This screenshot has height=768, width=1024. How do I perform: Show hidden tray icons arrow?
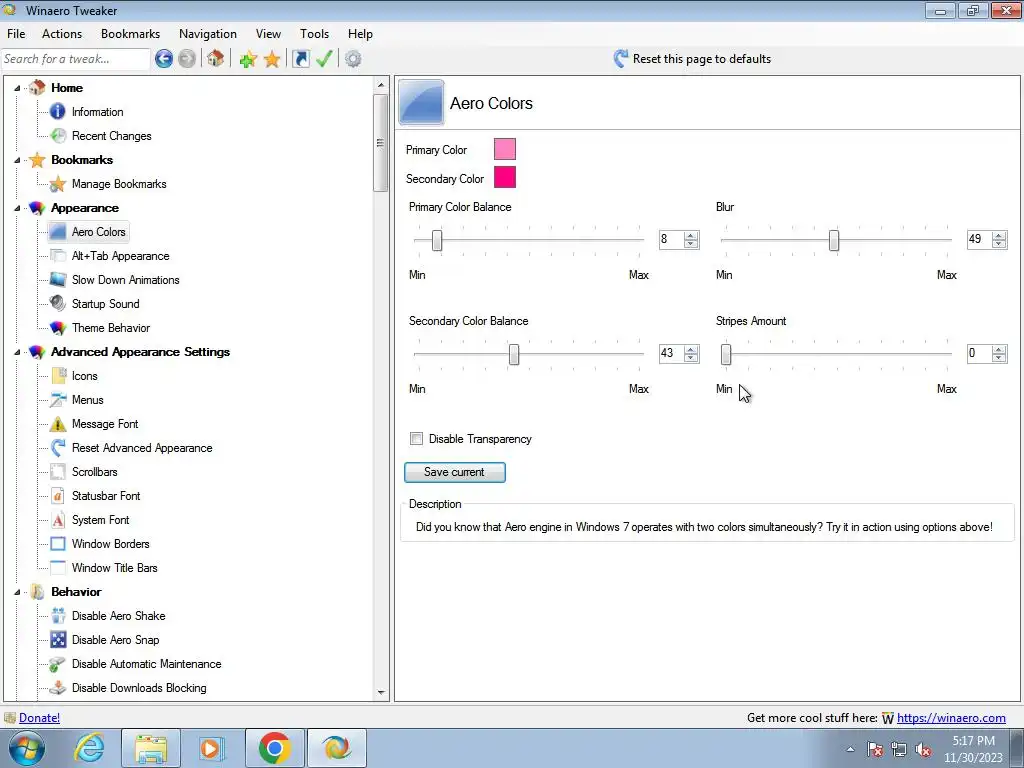pyautogui.click(x=850, y=749)
